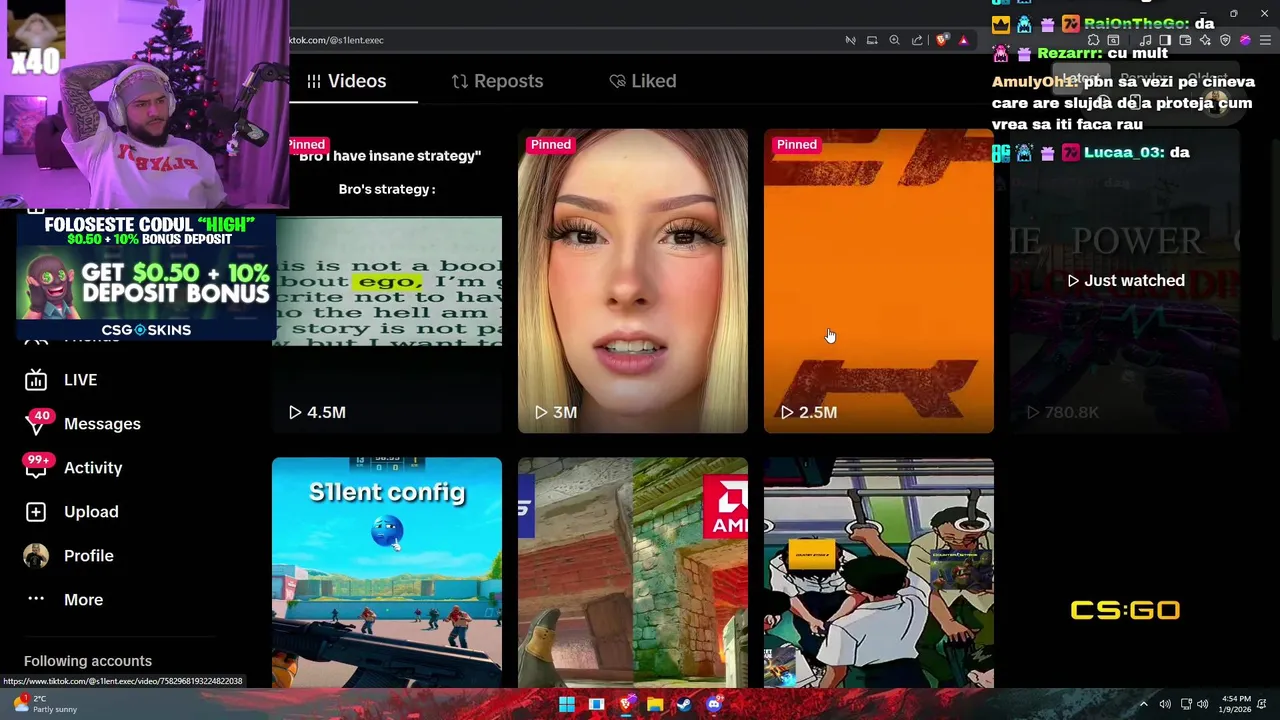The image size is (1280, 720).
Task: Click the muted media icon in address bar
Action: 850,40
